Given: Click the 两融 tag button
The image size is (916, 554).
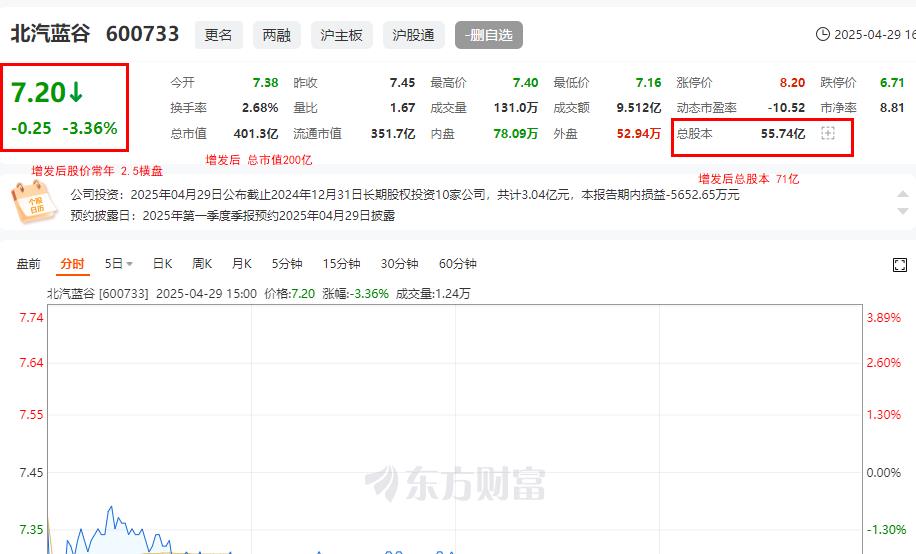Looking at the screenshot, I should (x=276, y=35).
